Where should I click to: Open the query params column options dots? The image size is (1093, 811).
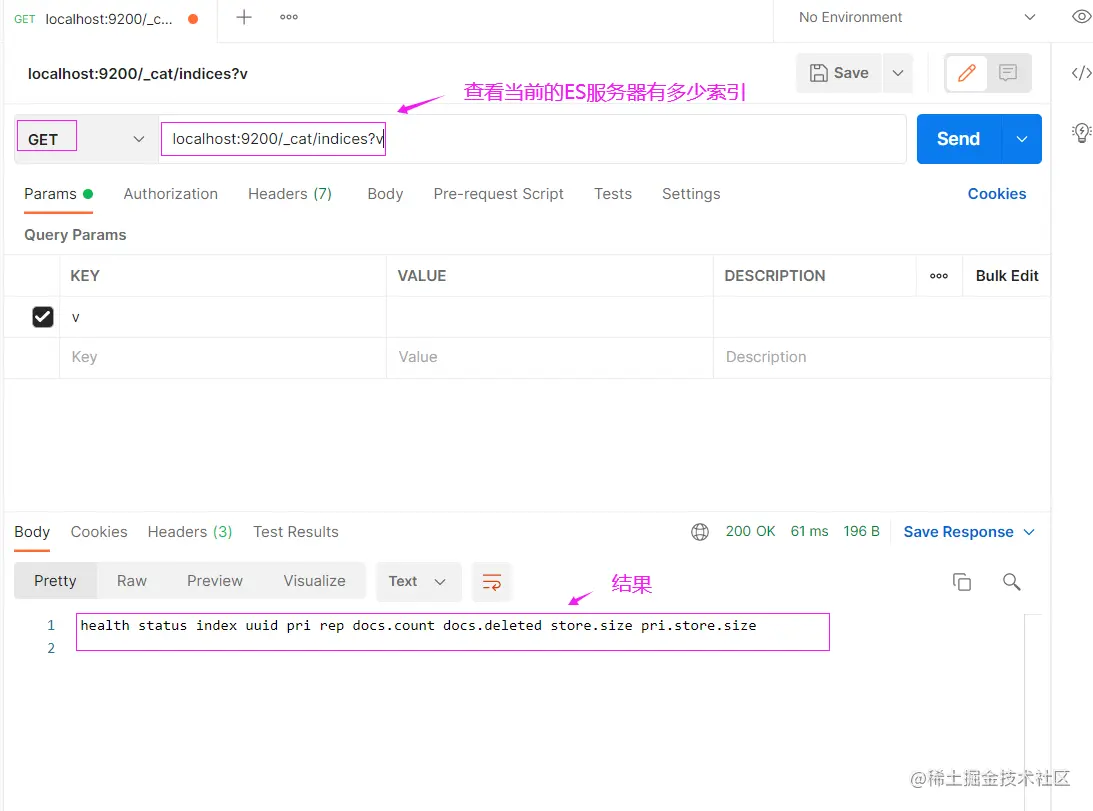(938, 276)
